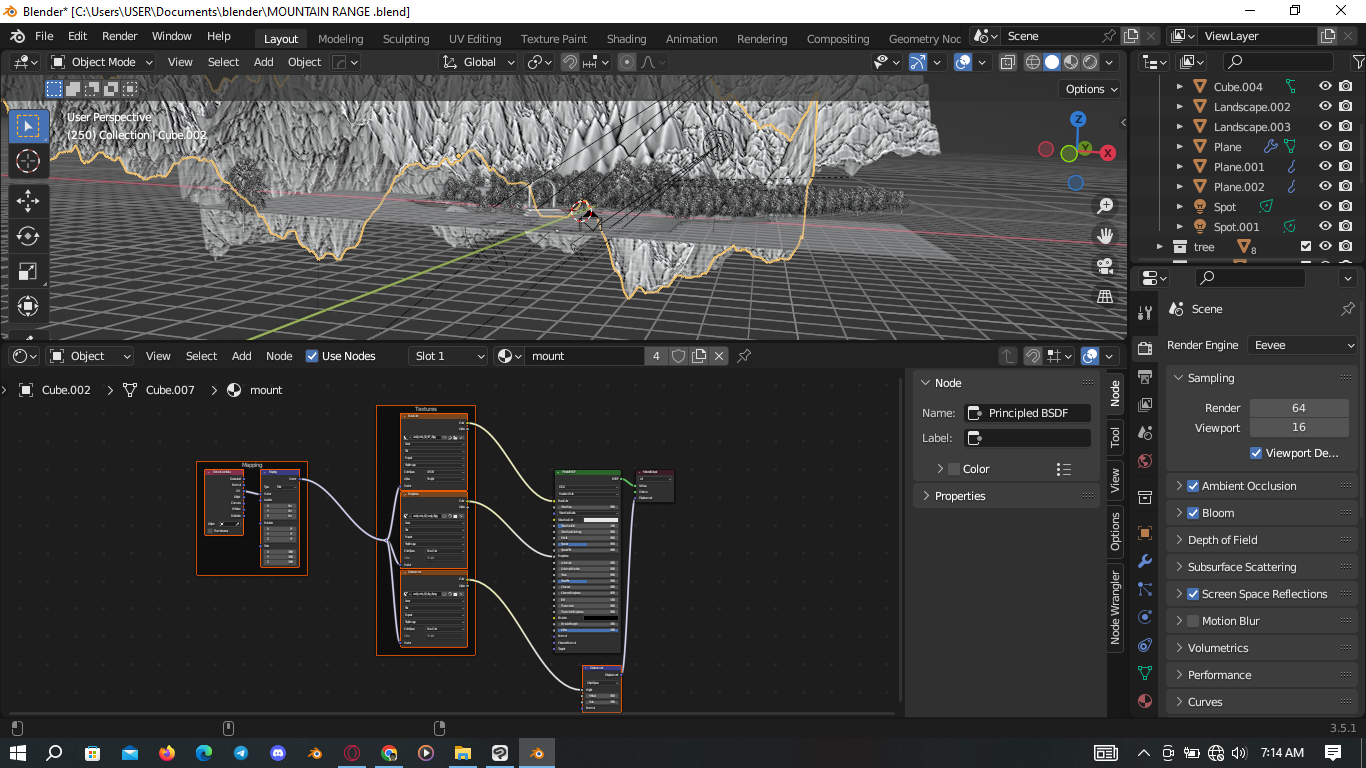
Task: Open the Object Data properties tab
Action: [x=1145, y=673]
